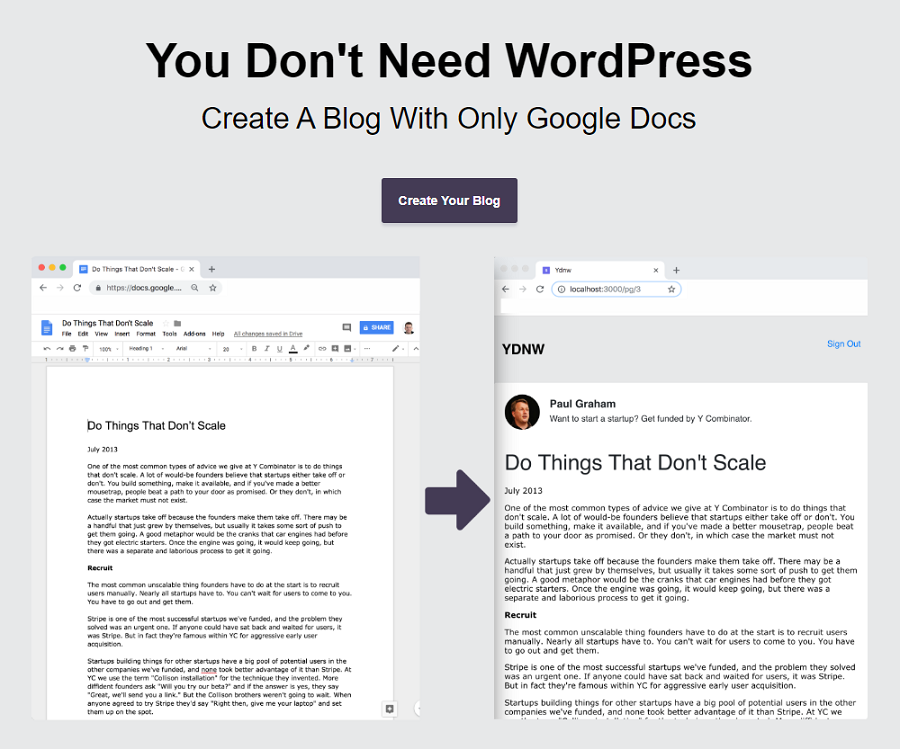This screenshot has height=749, width=900.
Task: Click the localhost:3000/pg/3 address bar
Action: 616,289
